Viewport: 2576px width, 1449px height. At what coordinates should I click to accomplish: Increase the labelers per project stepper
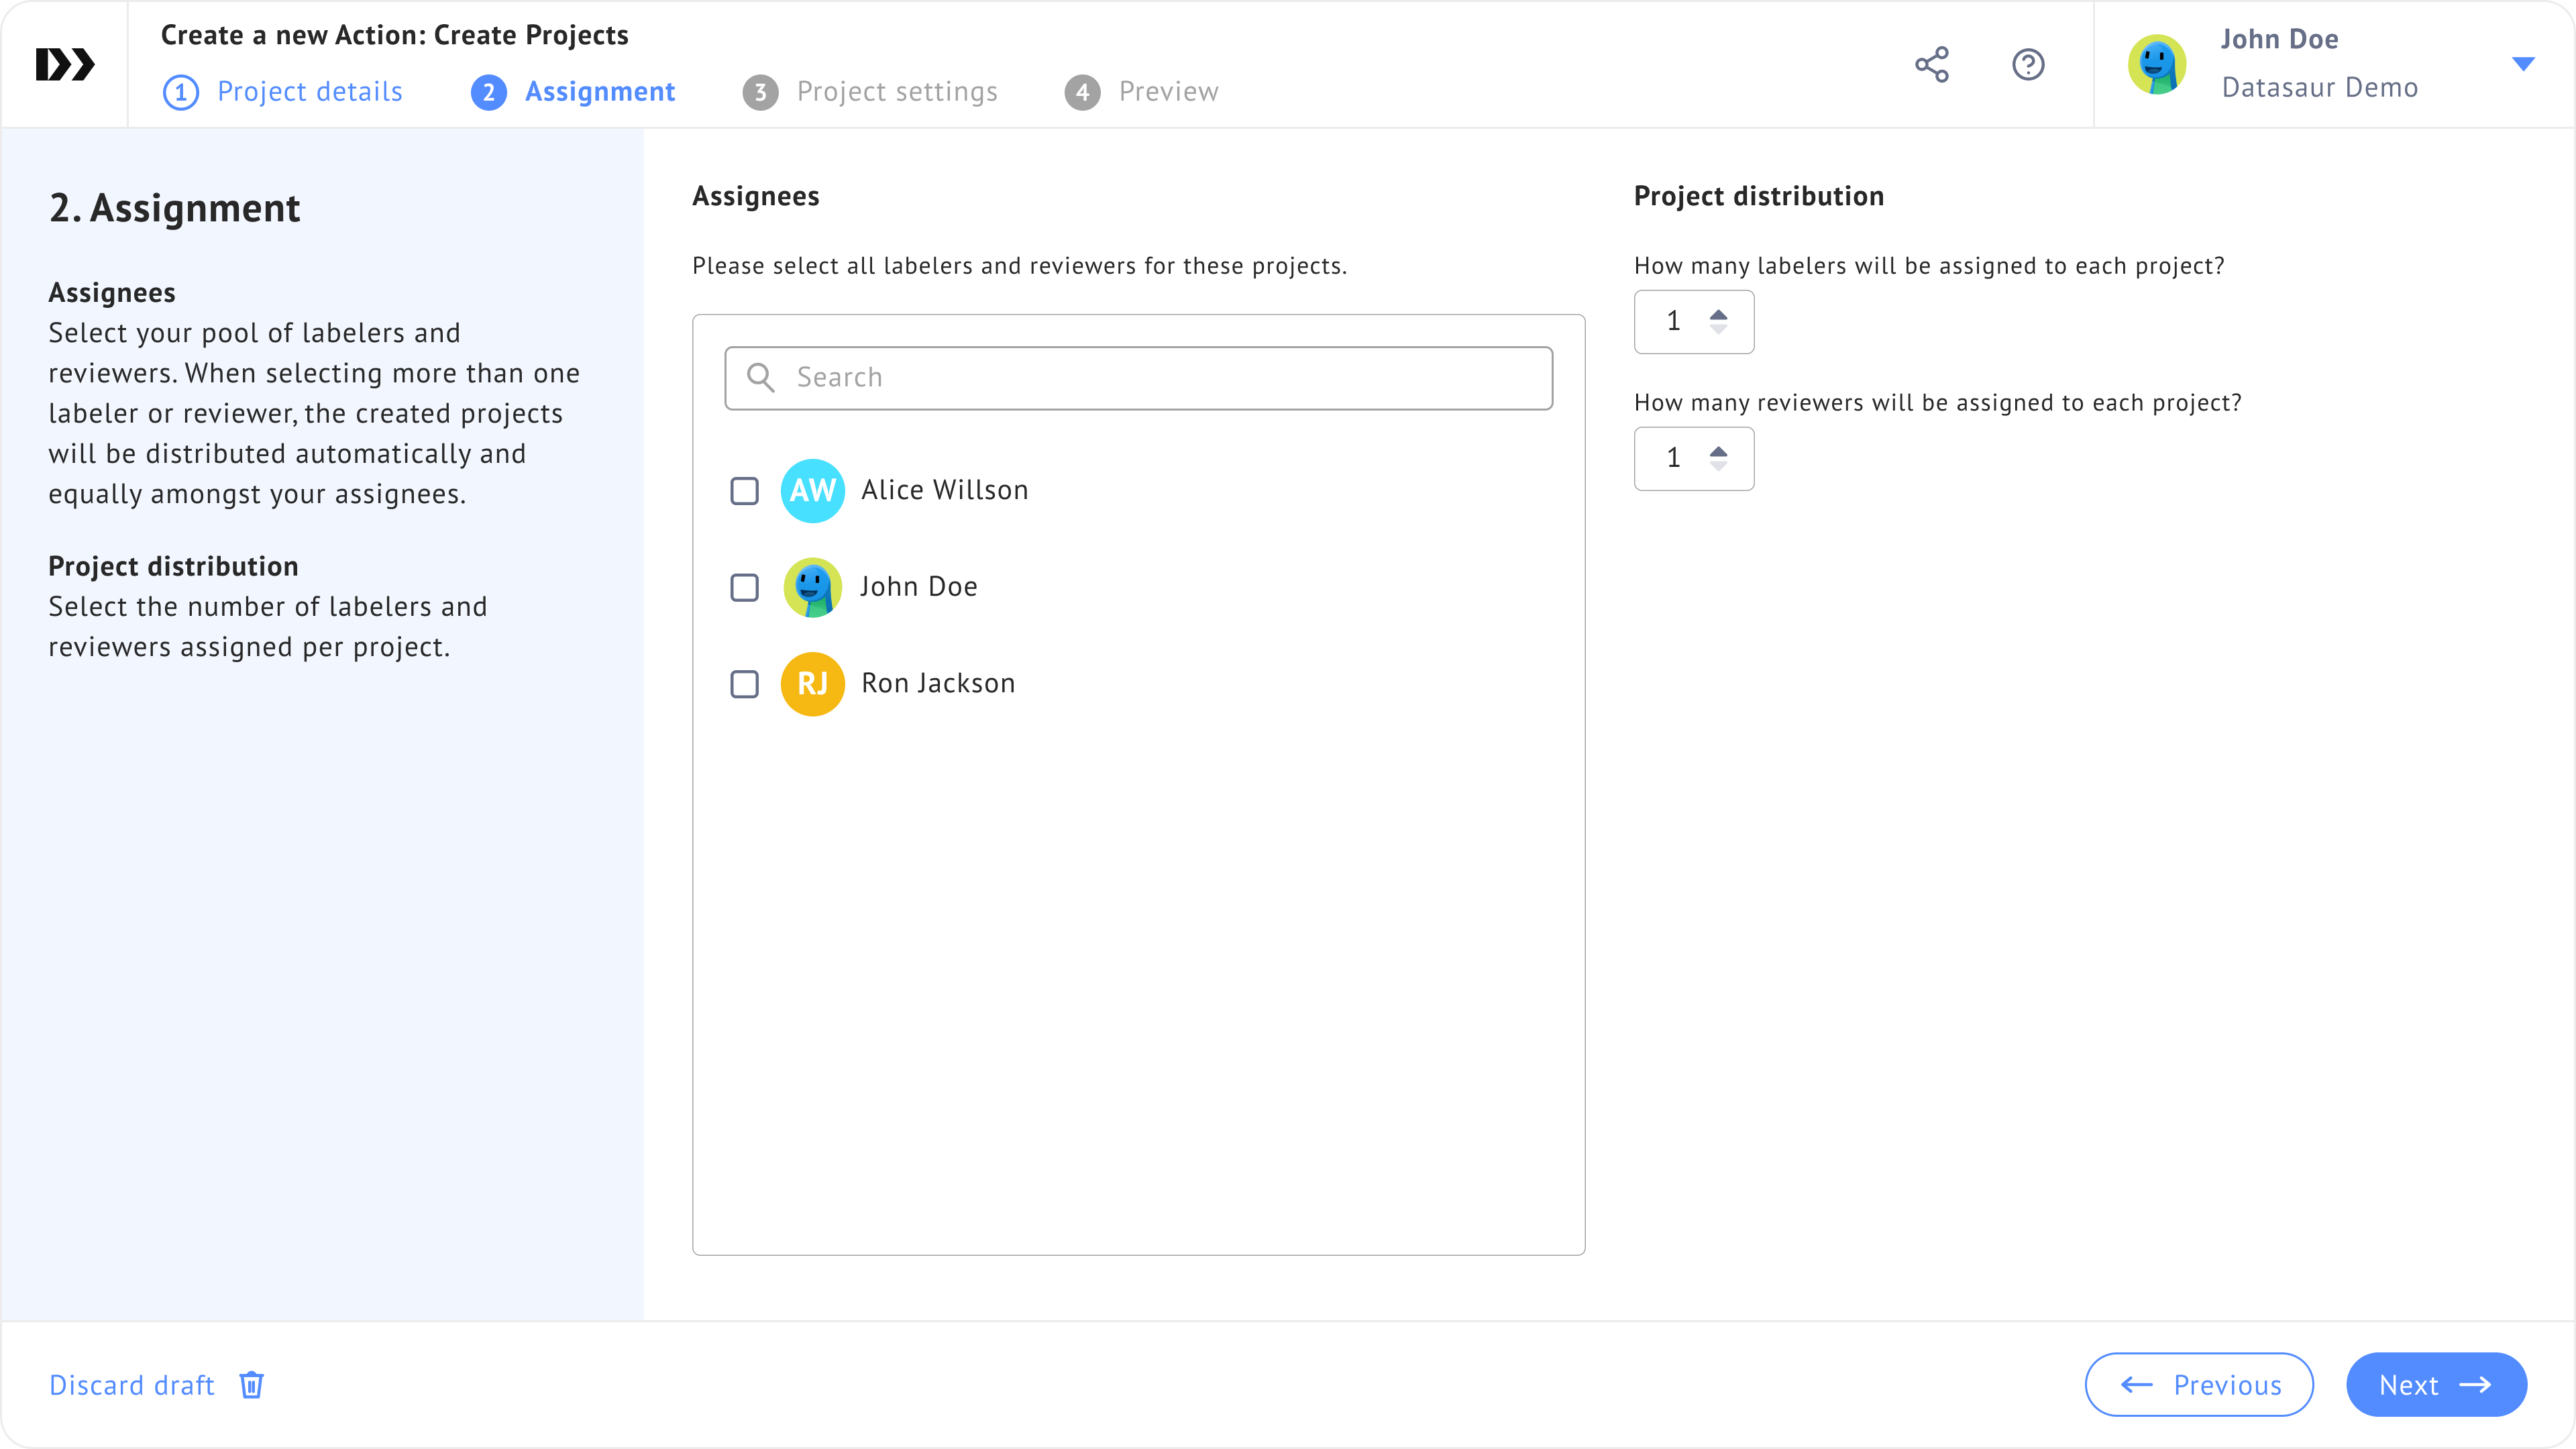(x=1718, y=314)
